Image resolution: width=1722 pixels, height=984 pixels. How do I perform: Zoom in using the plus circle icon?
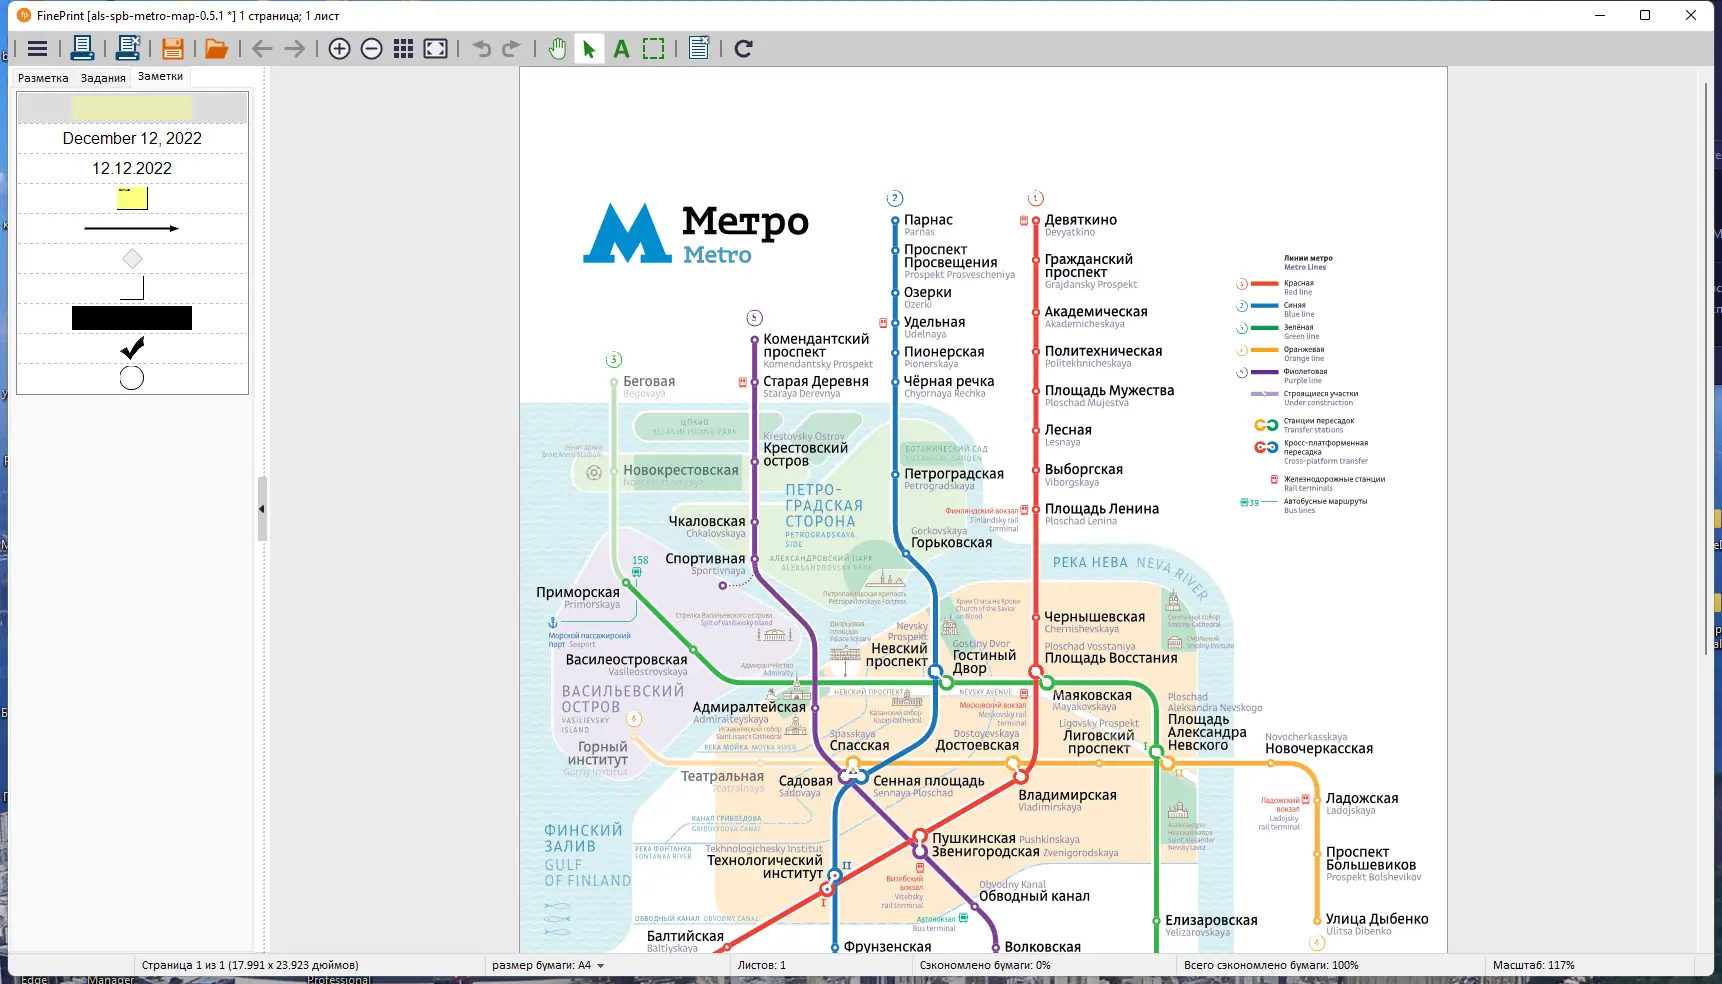click(340, 48)
